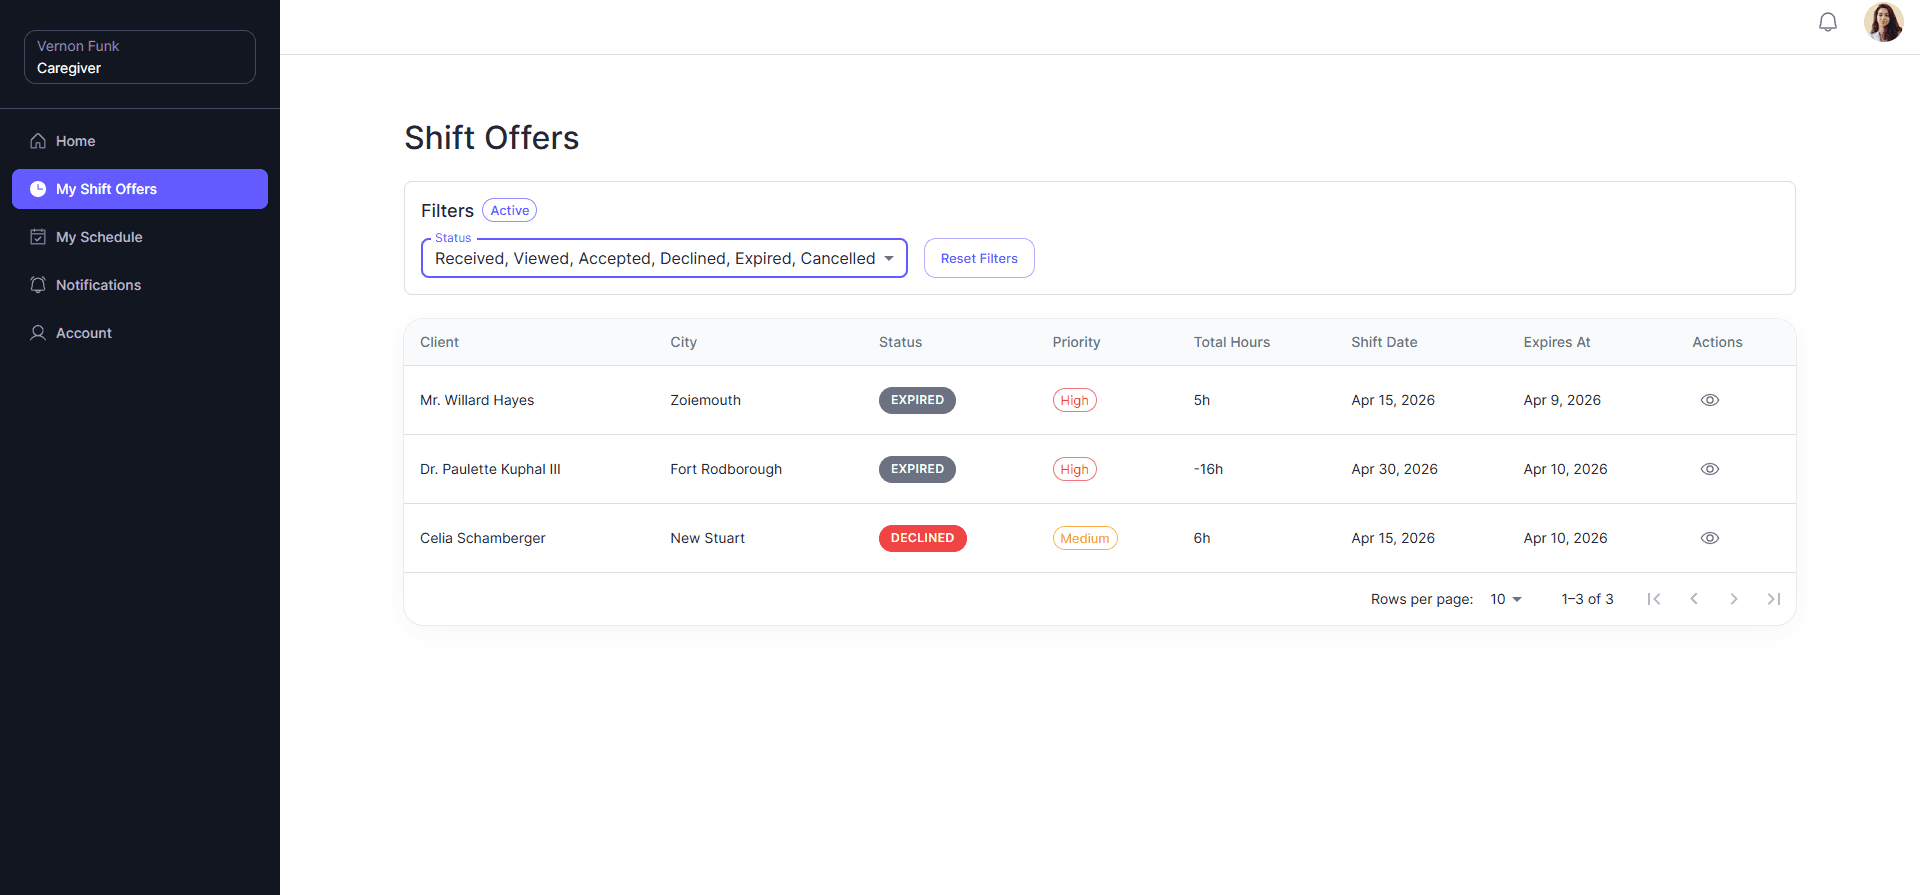Open Account page

pos(140,333)
